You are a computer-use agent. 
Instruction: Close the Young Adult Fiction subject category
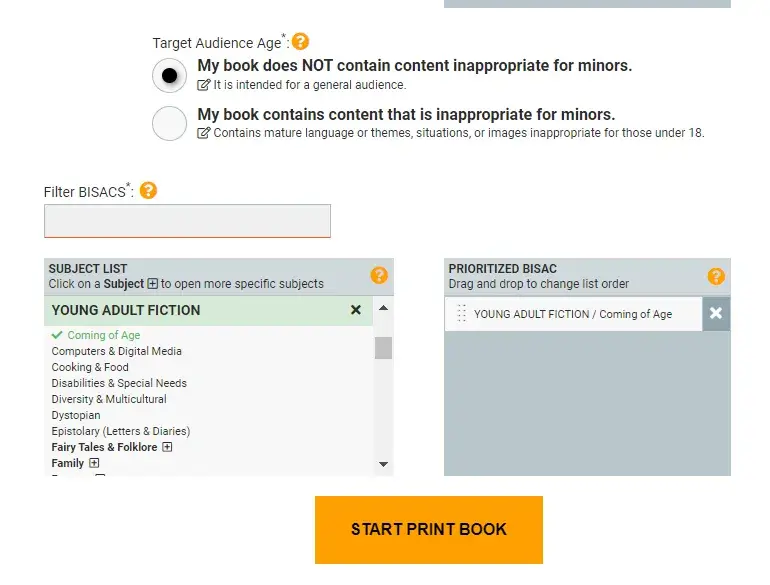356,310
